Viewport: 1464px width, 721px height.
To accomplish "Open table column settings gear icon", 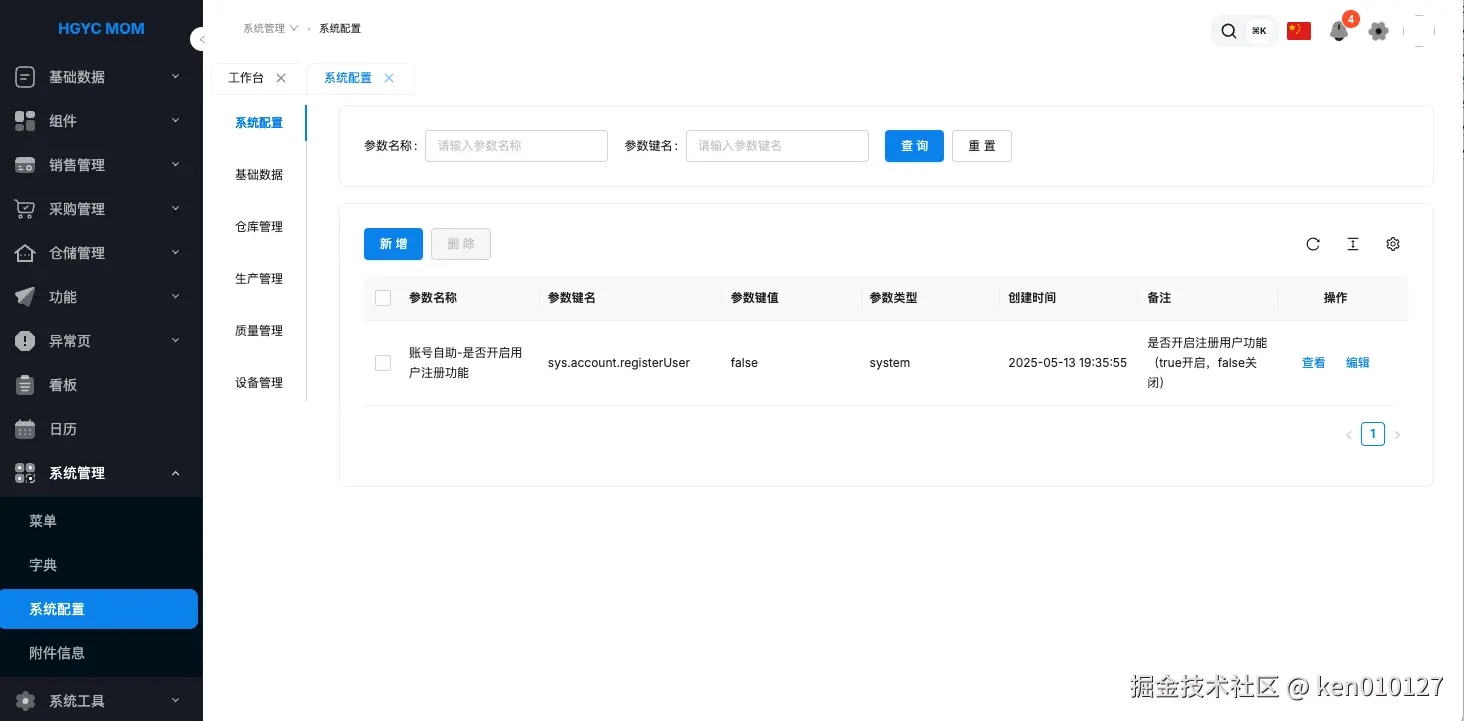I will [x=1393, y=244].
